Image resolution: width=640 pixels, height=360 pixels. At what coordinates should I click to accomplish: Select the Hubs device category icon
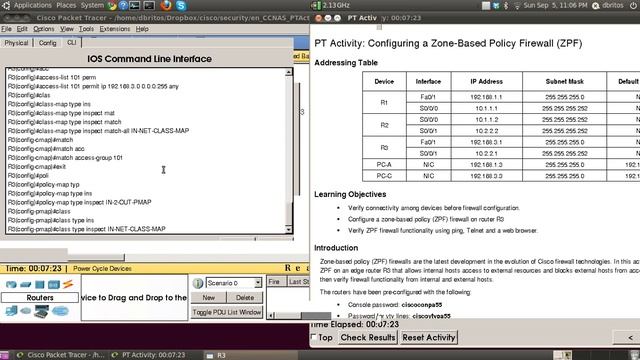40,284
